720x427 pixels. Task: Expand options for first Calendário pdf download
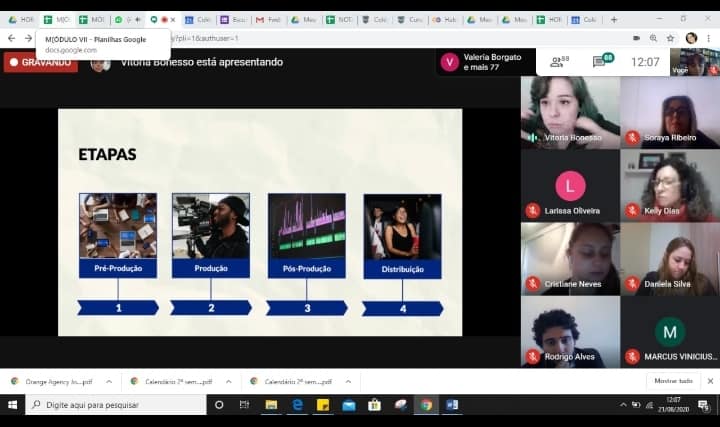click(x=228, y=381)
